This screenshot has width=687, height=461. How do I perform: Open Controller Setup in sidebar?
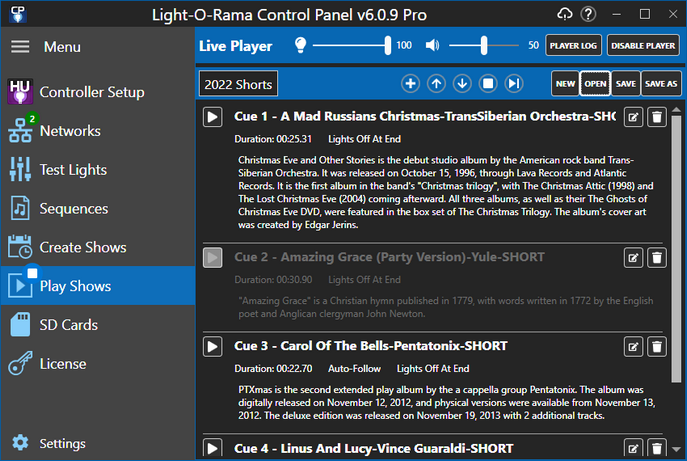pyautogui.click(x=98, y=92)
